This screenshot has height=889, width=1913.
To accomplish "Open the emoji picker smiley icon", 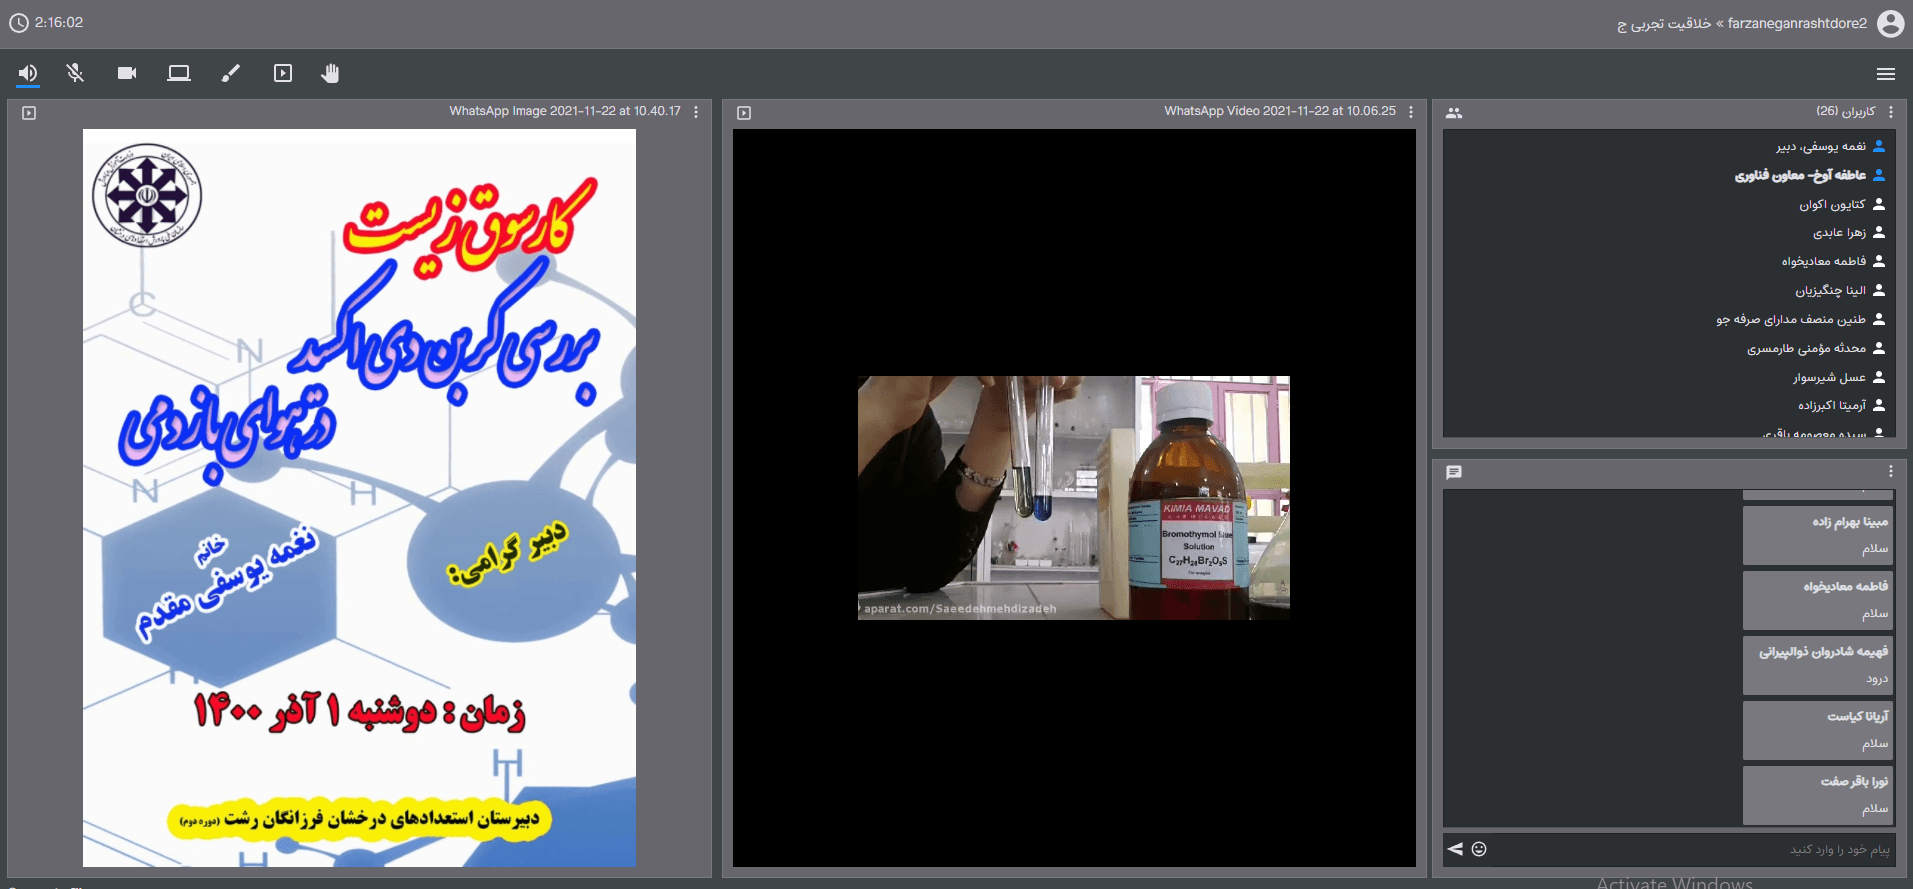I will 1479,849.
